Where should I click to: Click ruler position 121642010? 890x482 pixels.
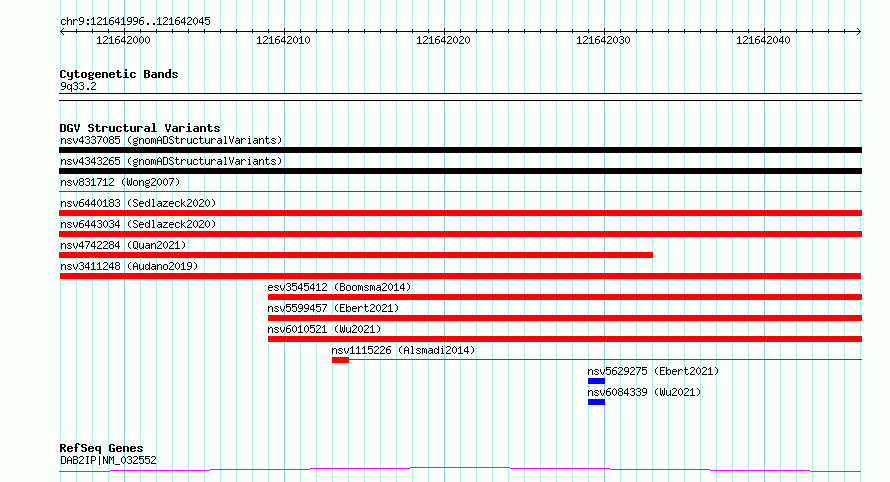point(283,40)
